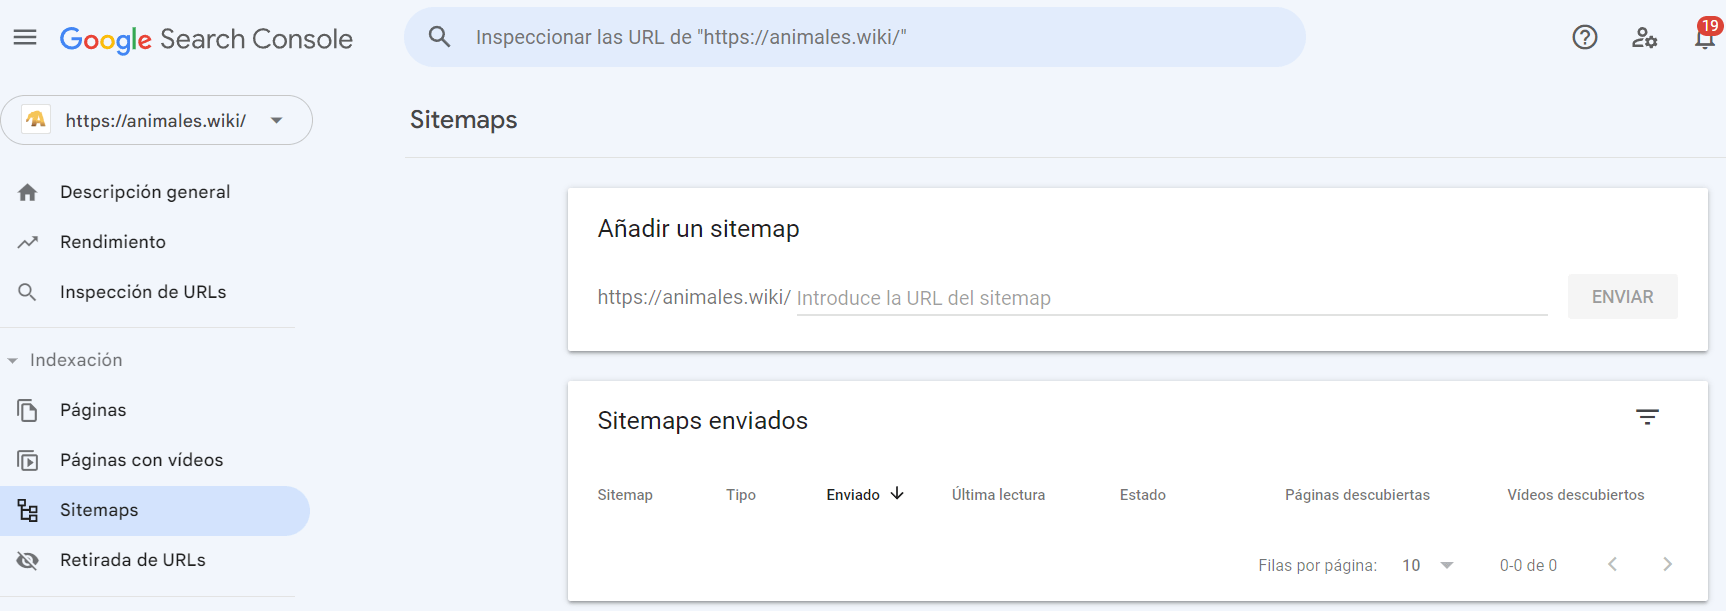
Task: Click the ENVIAR button
Action: (1622, 297)
